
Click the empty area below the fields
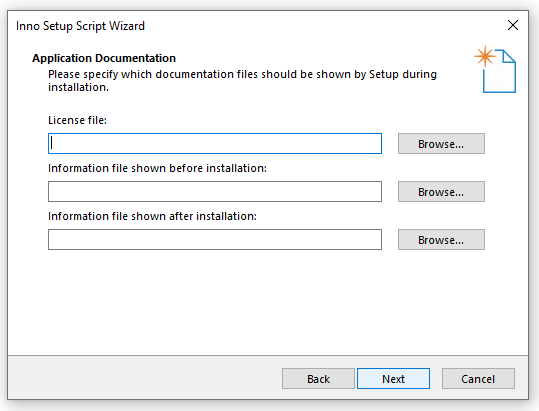point(268,302)
